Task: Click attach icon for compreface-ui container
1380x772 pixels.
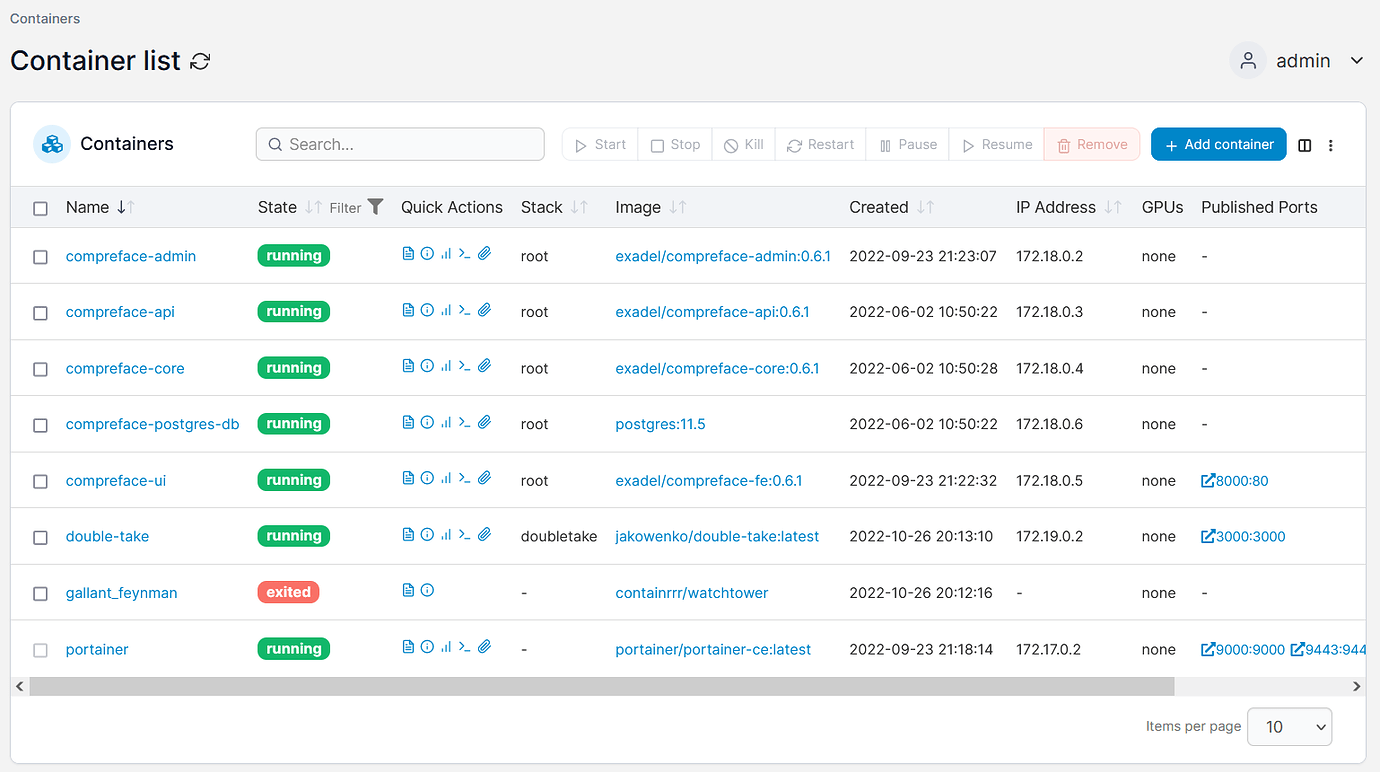Action: pos(484,479)
